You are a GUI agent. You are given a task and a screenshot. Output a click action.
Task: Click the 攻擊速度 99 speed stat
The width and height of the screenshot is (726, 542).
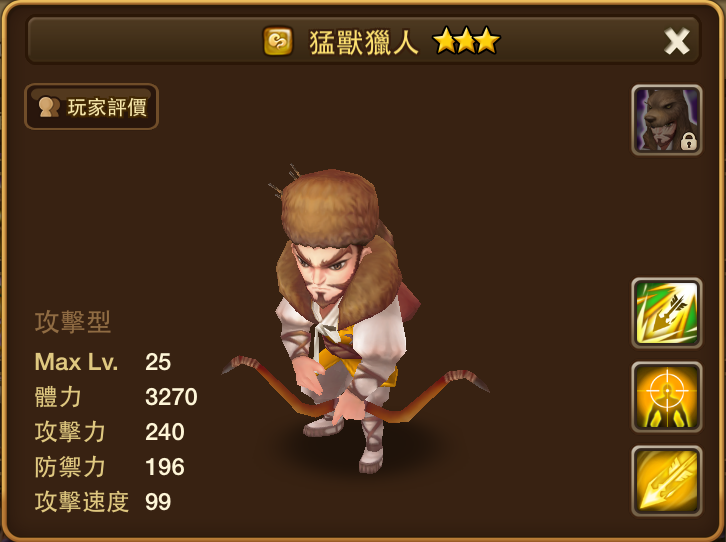103,502
